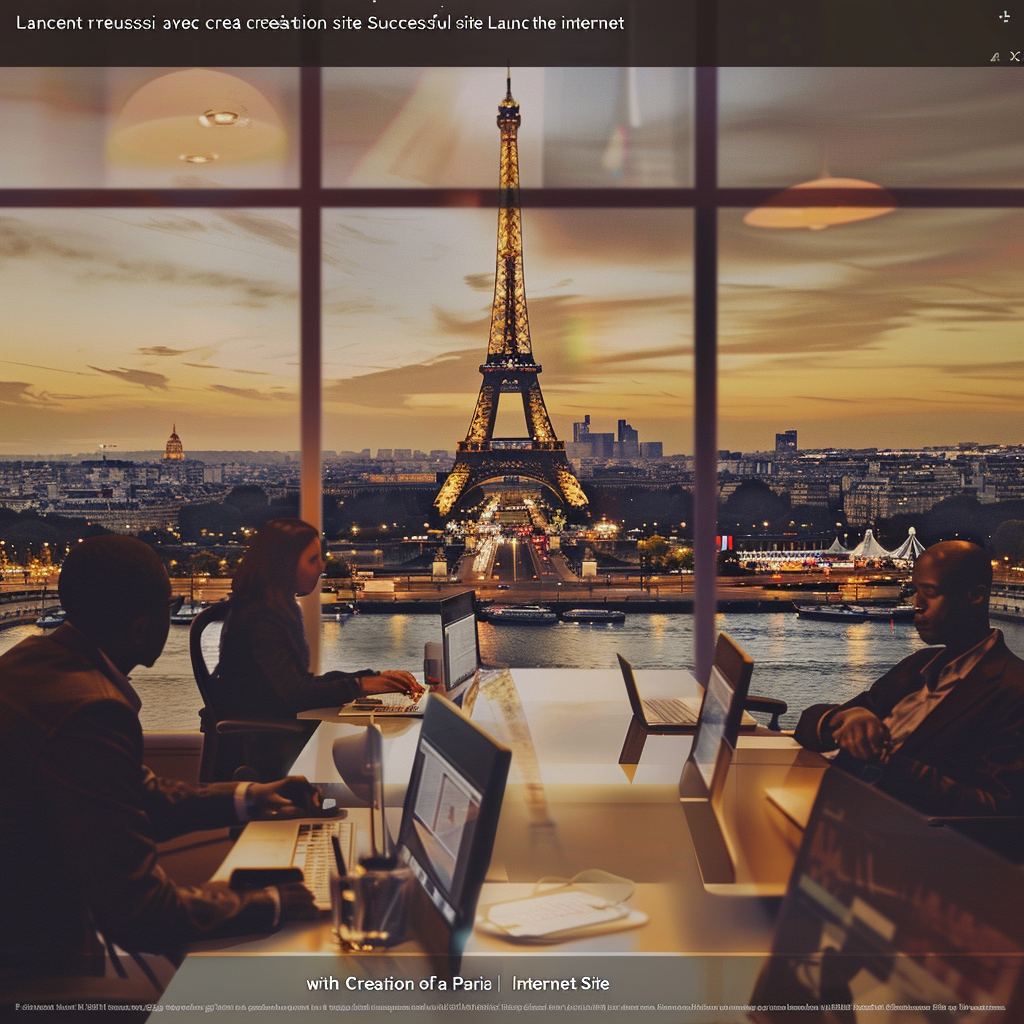
Task: Click the right pendant lamp reflection
Action: coord(819,203)
